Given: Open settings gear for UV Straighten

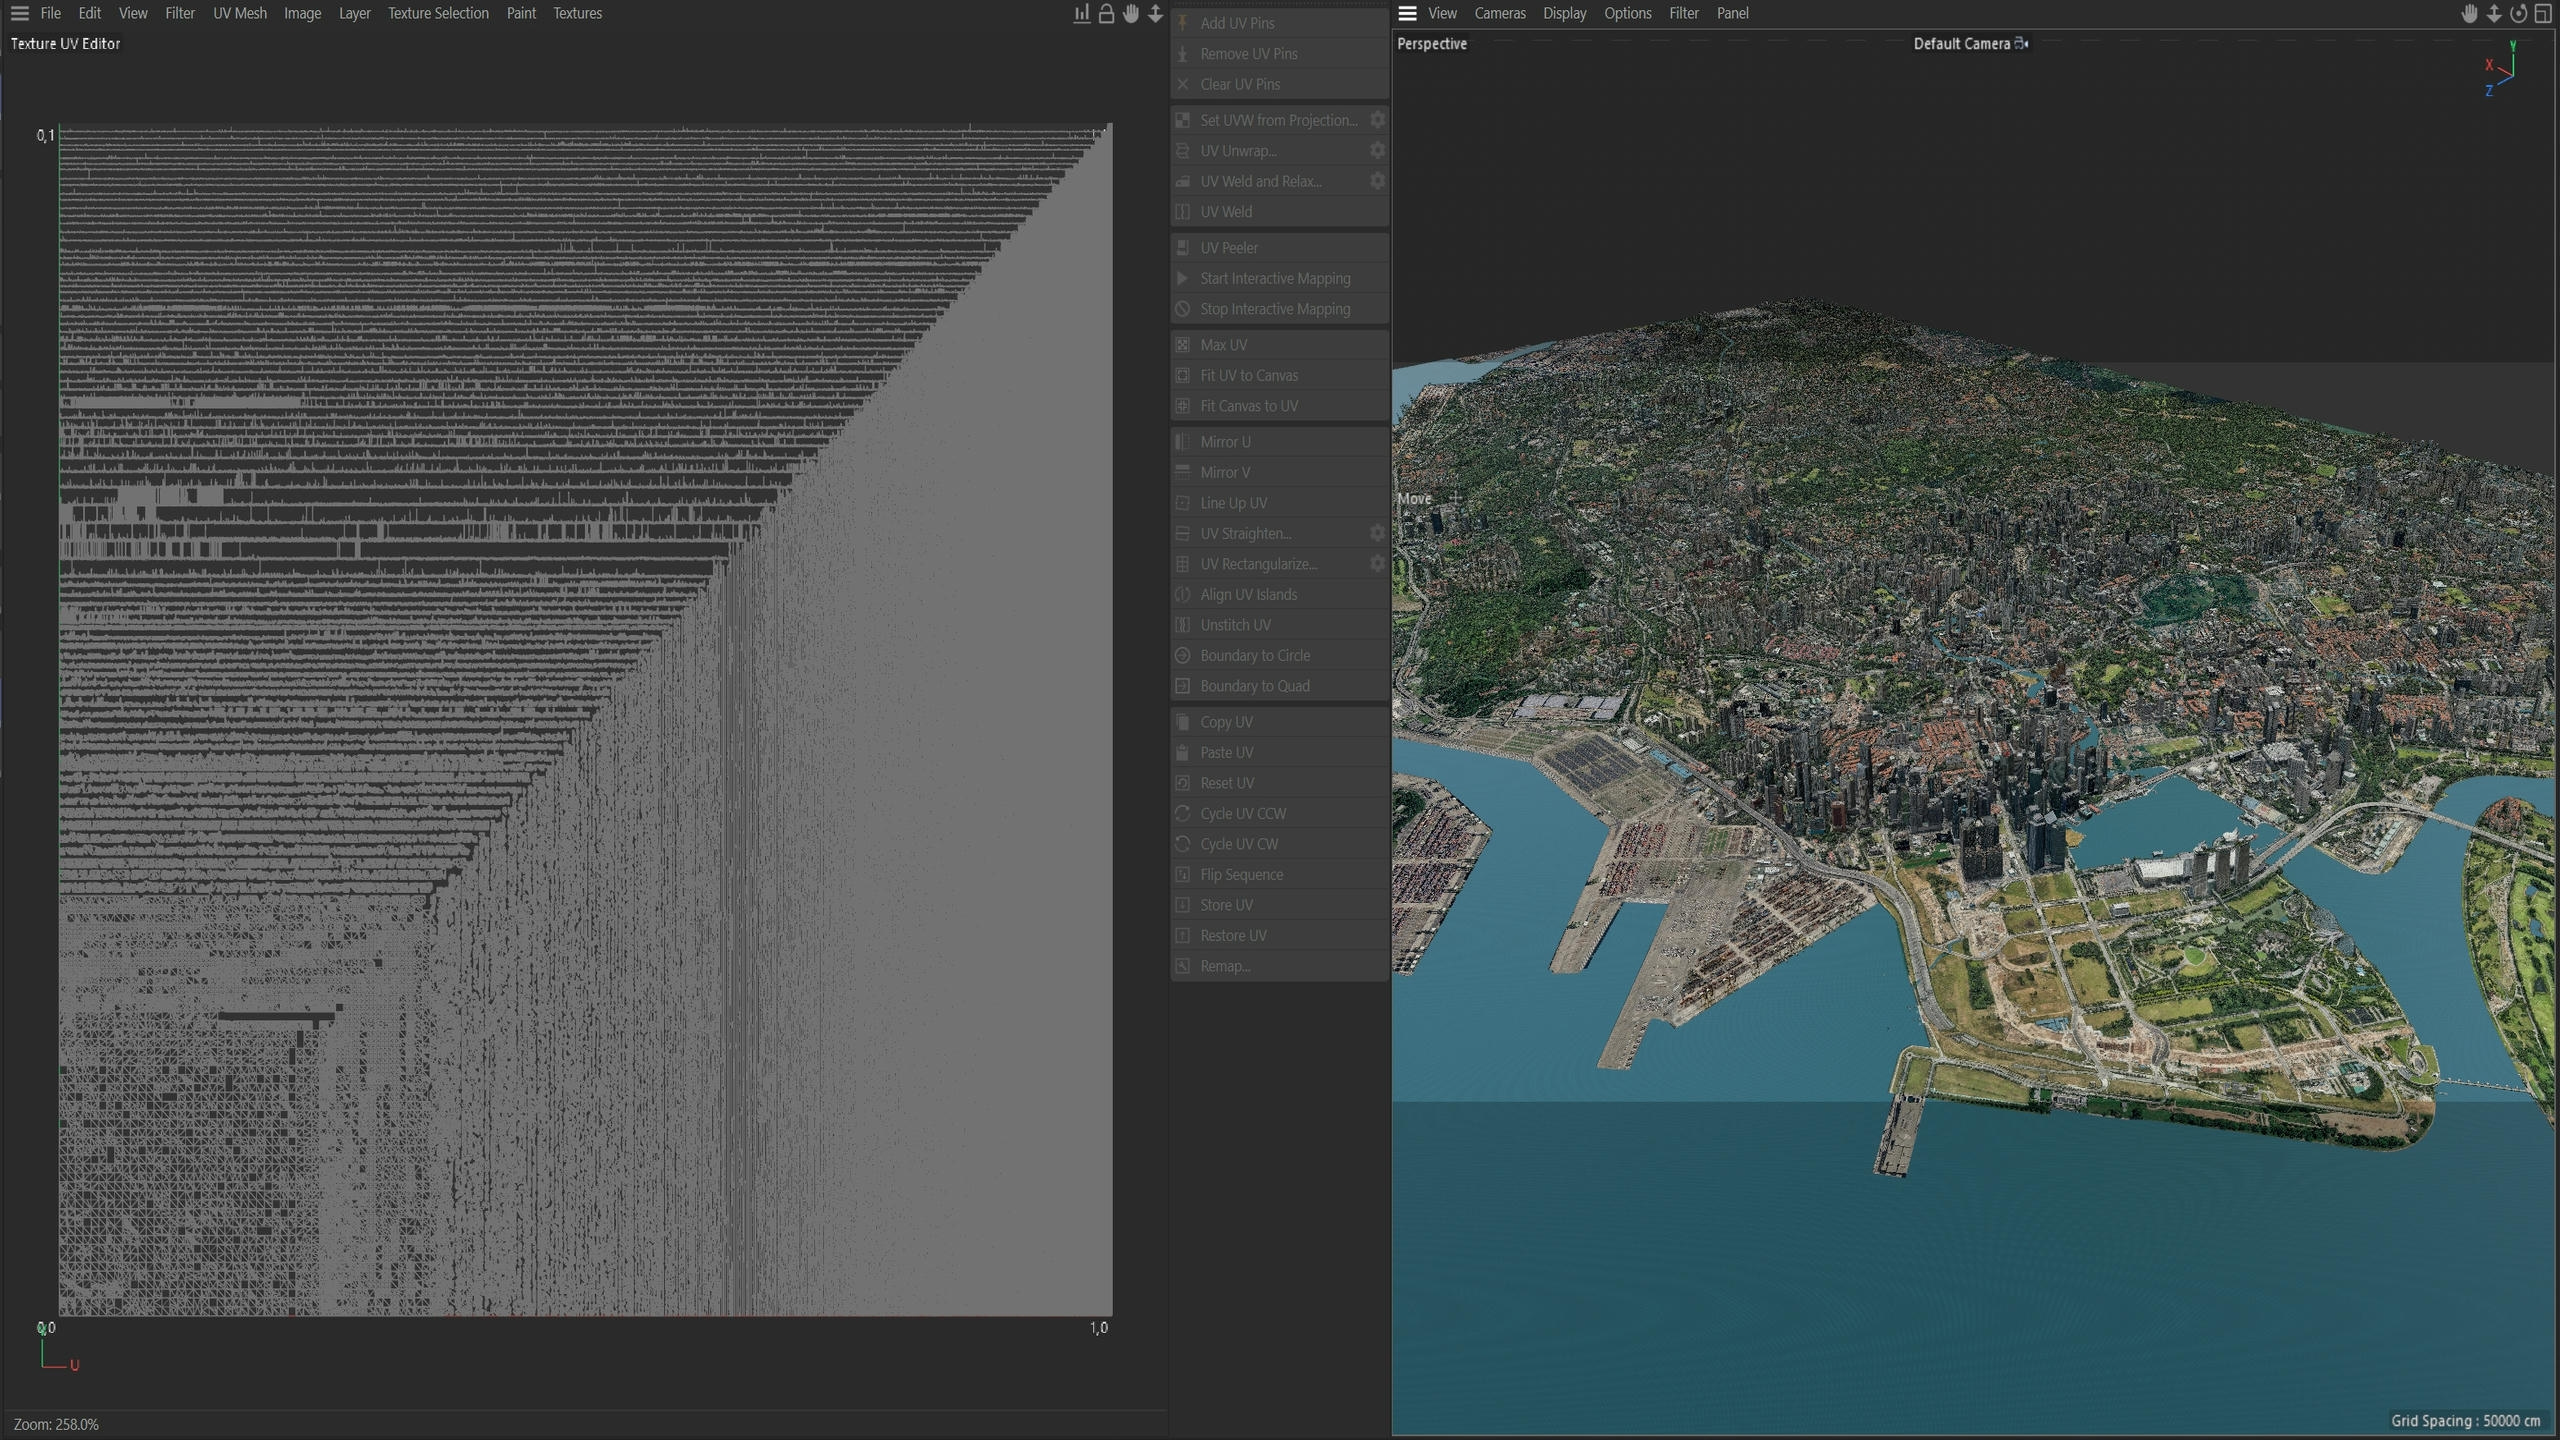Looking at the screenshot, I should (x=1377, y=533).
